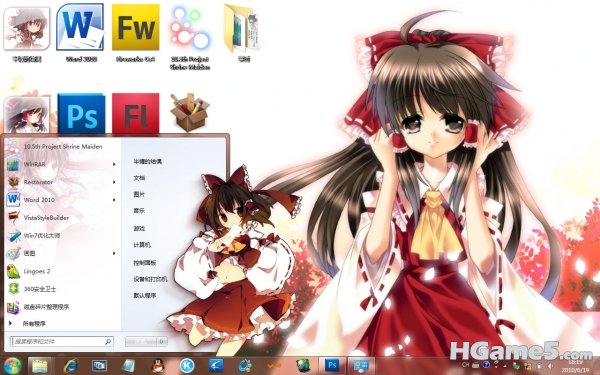This screenshot has height=375, width=600.
Task: Switch to Photoshop in the taskbar
Action: pyautogui.click(x=332, y=365)
